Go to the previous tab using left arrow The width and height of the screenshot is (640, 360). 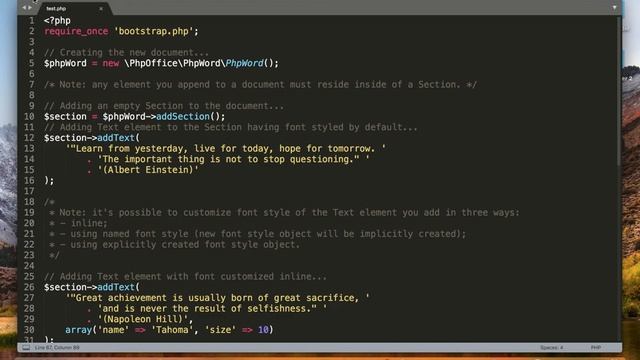pyautogui.click(x=24, y=8)
